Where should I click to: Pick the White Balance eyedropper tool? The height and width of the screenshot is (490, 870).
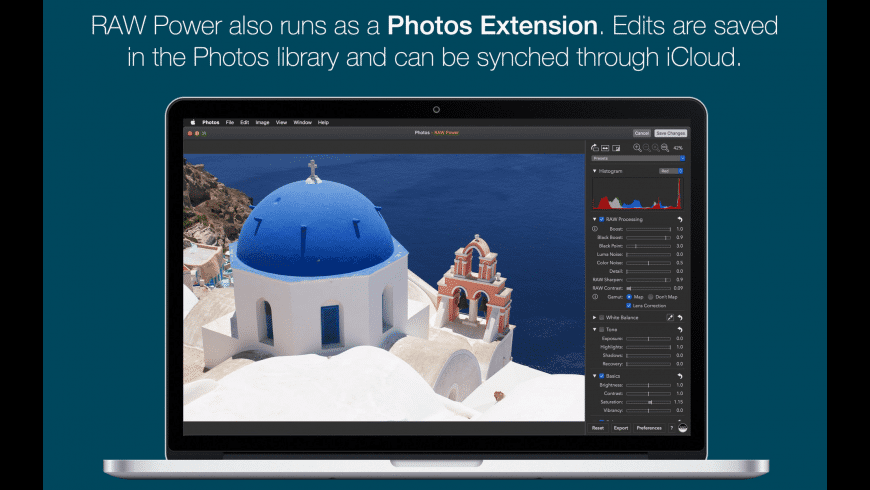pos(670,317)
